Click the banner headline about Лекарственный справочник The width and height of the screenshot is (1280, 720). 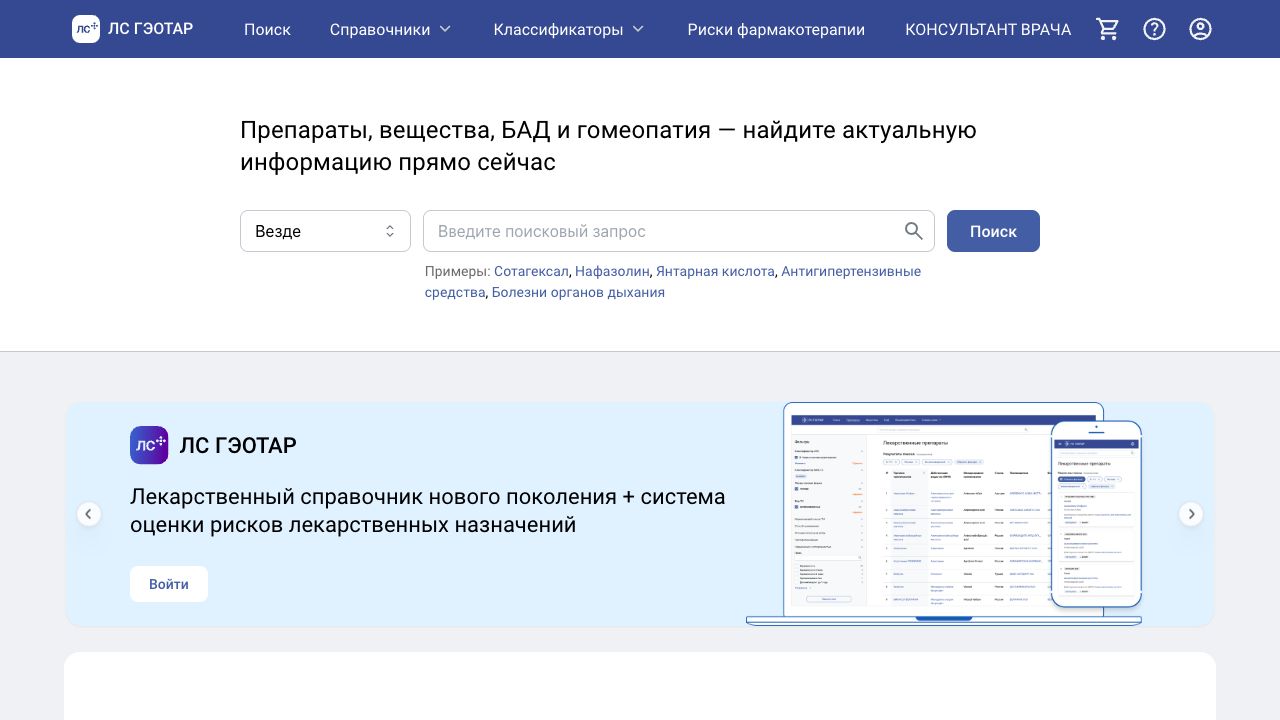pyautogui.click(x=428, y=510)
